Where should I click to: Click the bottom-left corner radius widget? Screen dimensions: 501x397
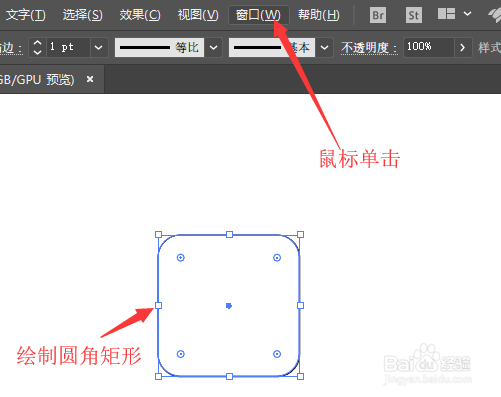(181, 354)
